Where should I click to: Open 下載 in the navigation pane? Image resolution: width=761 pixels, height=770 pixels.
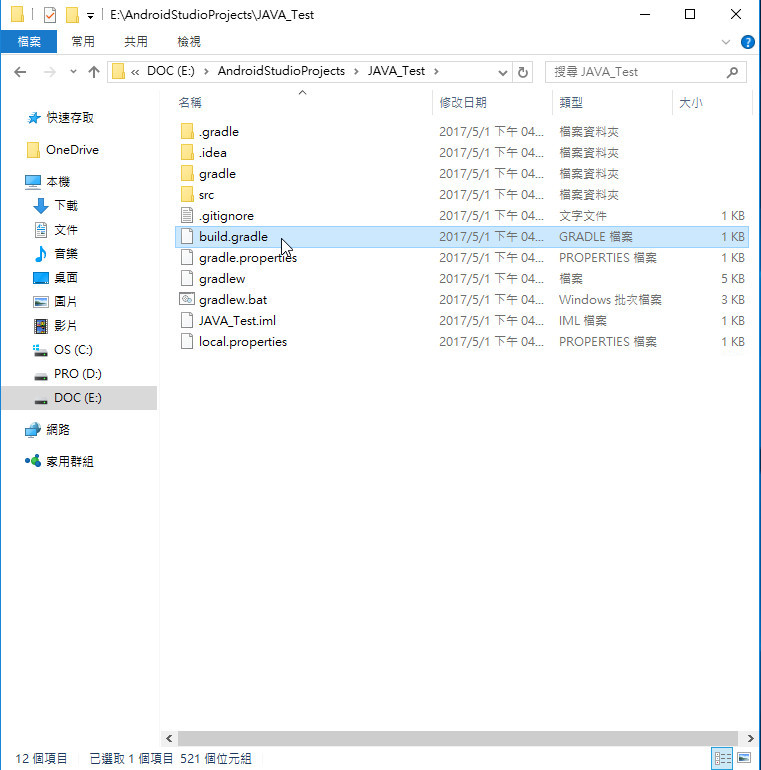tap(66, 205)
